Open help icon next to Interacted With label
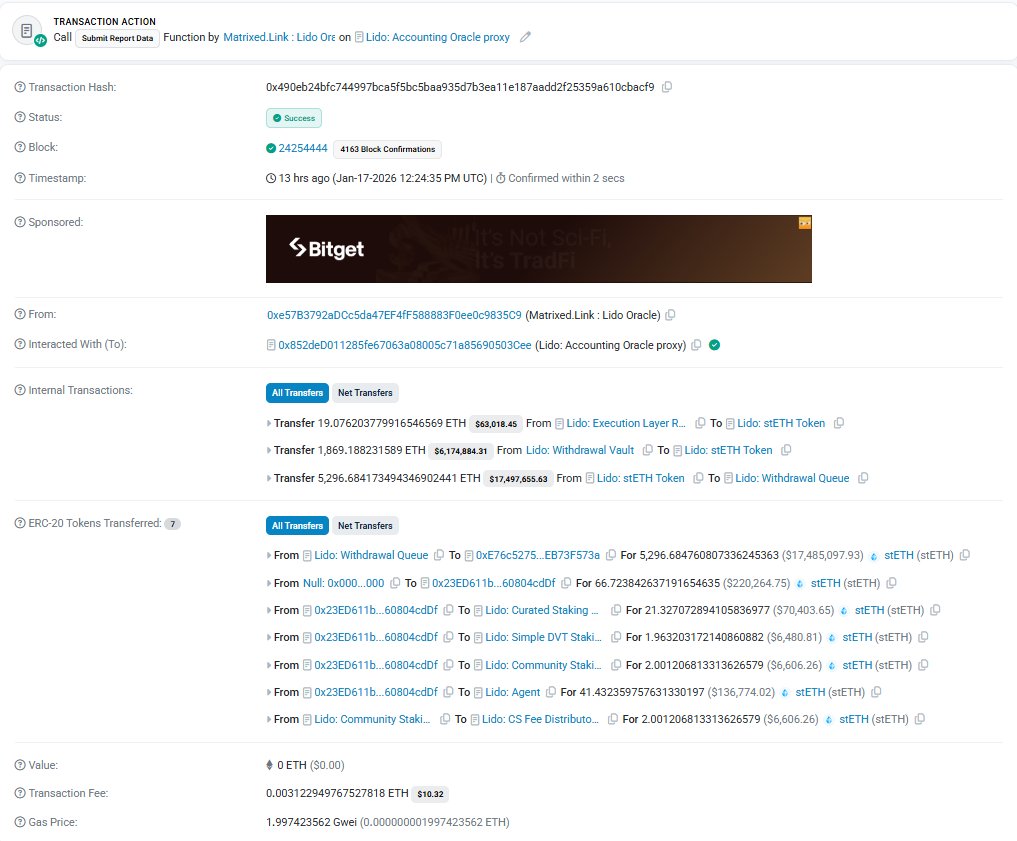 coord(20,344)
